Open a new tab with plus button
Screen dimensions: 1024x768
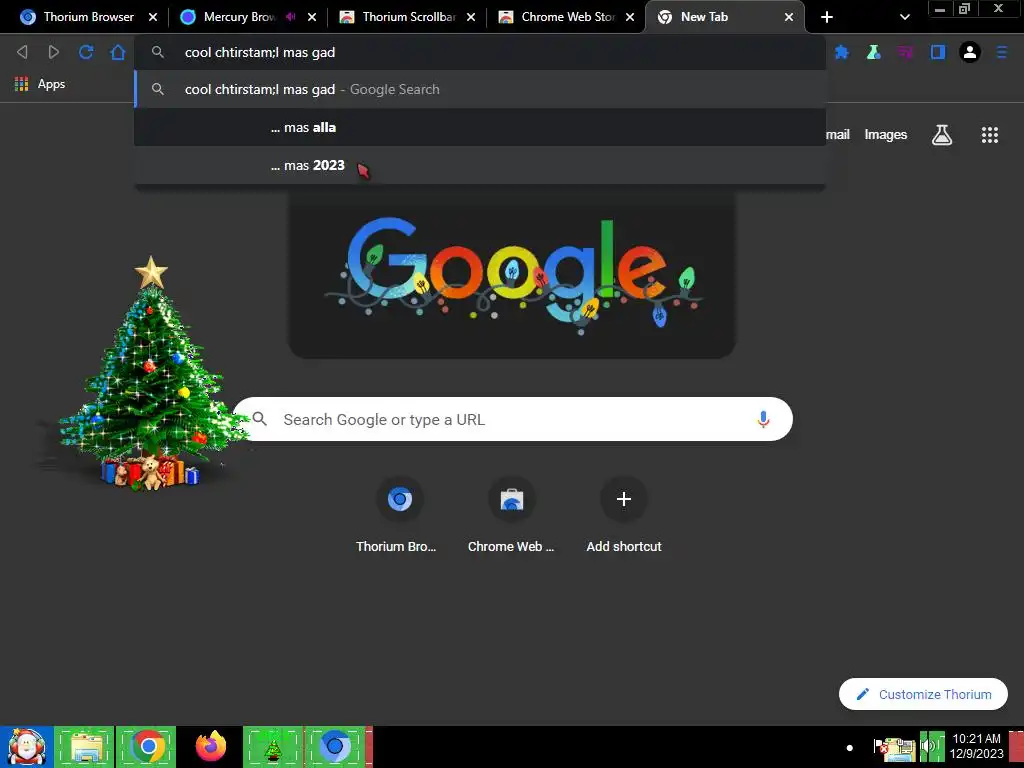[x=827, y=17]
